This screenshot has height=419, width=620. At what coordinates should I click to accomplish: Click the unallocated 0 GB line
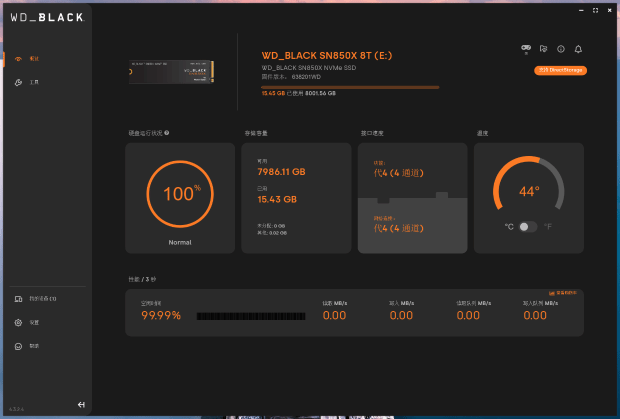pos(271,226)
